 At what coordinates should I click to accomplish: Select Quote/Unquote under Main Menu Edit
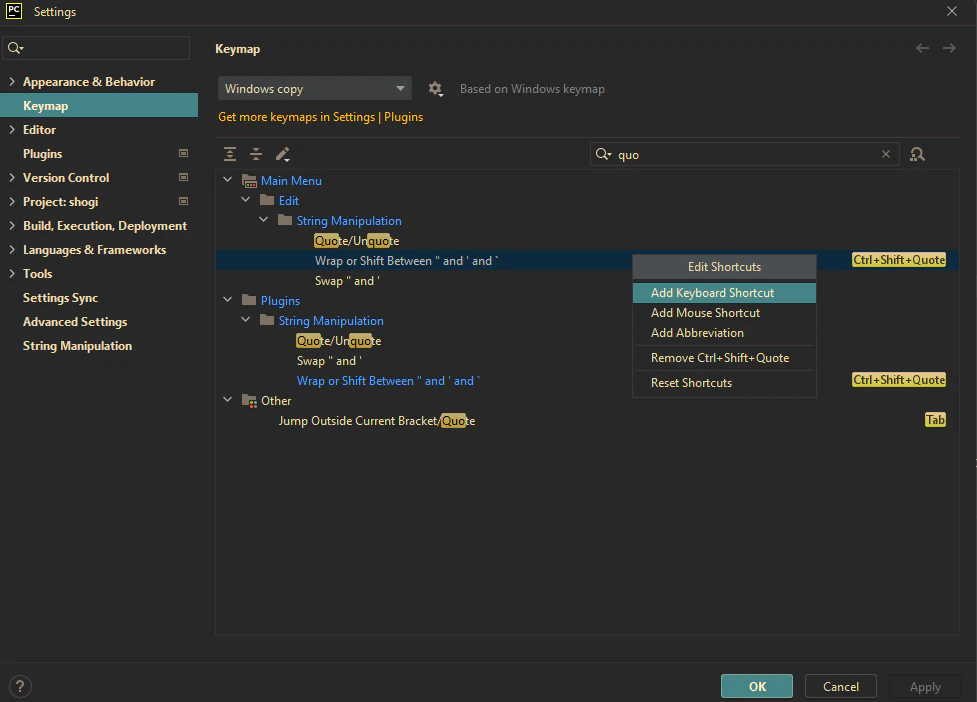(x=356, y=240)
